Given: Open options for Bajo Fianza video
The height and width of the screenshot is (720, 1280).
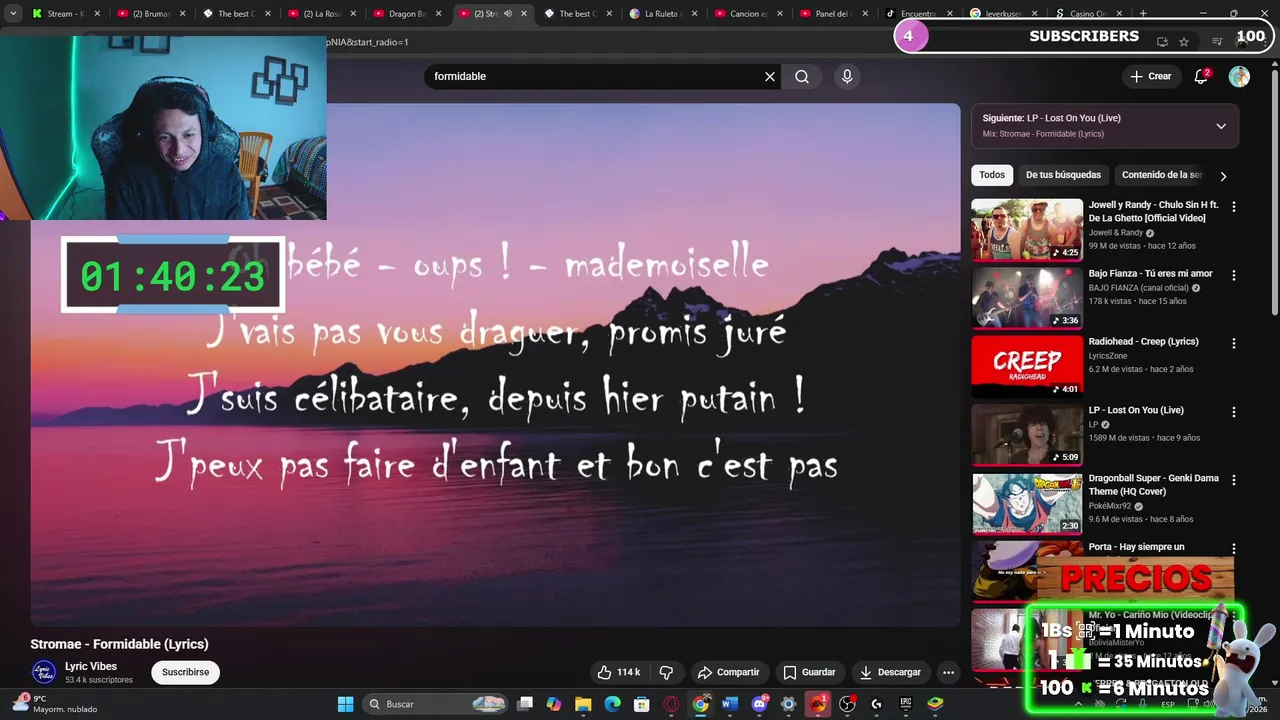Looking at the screenshot, I should (1233, 275).
